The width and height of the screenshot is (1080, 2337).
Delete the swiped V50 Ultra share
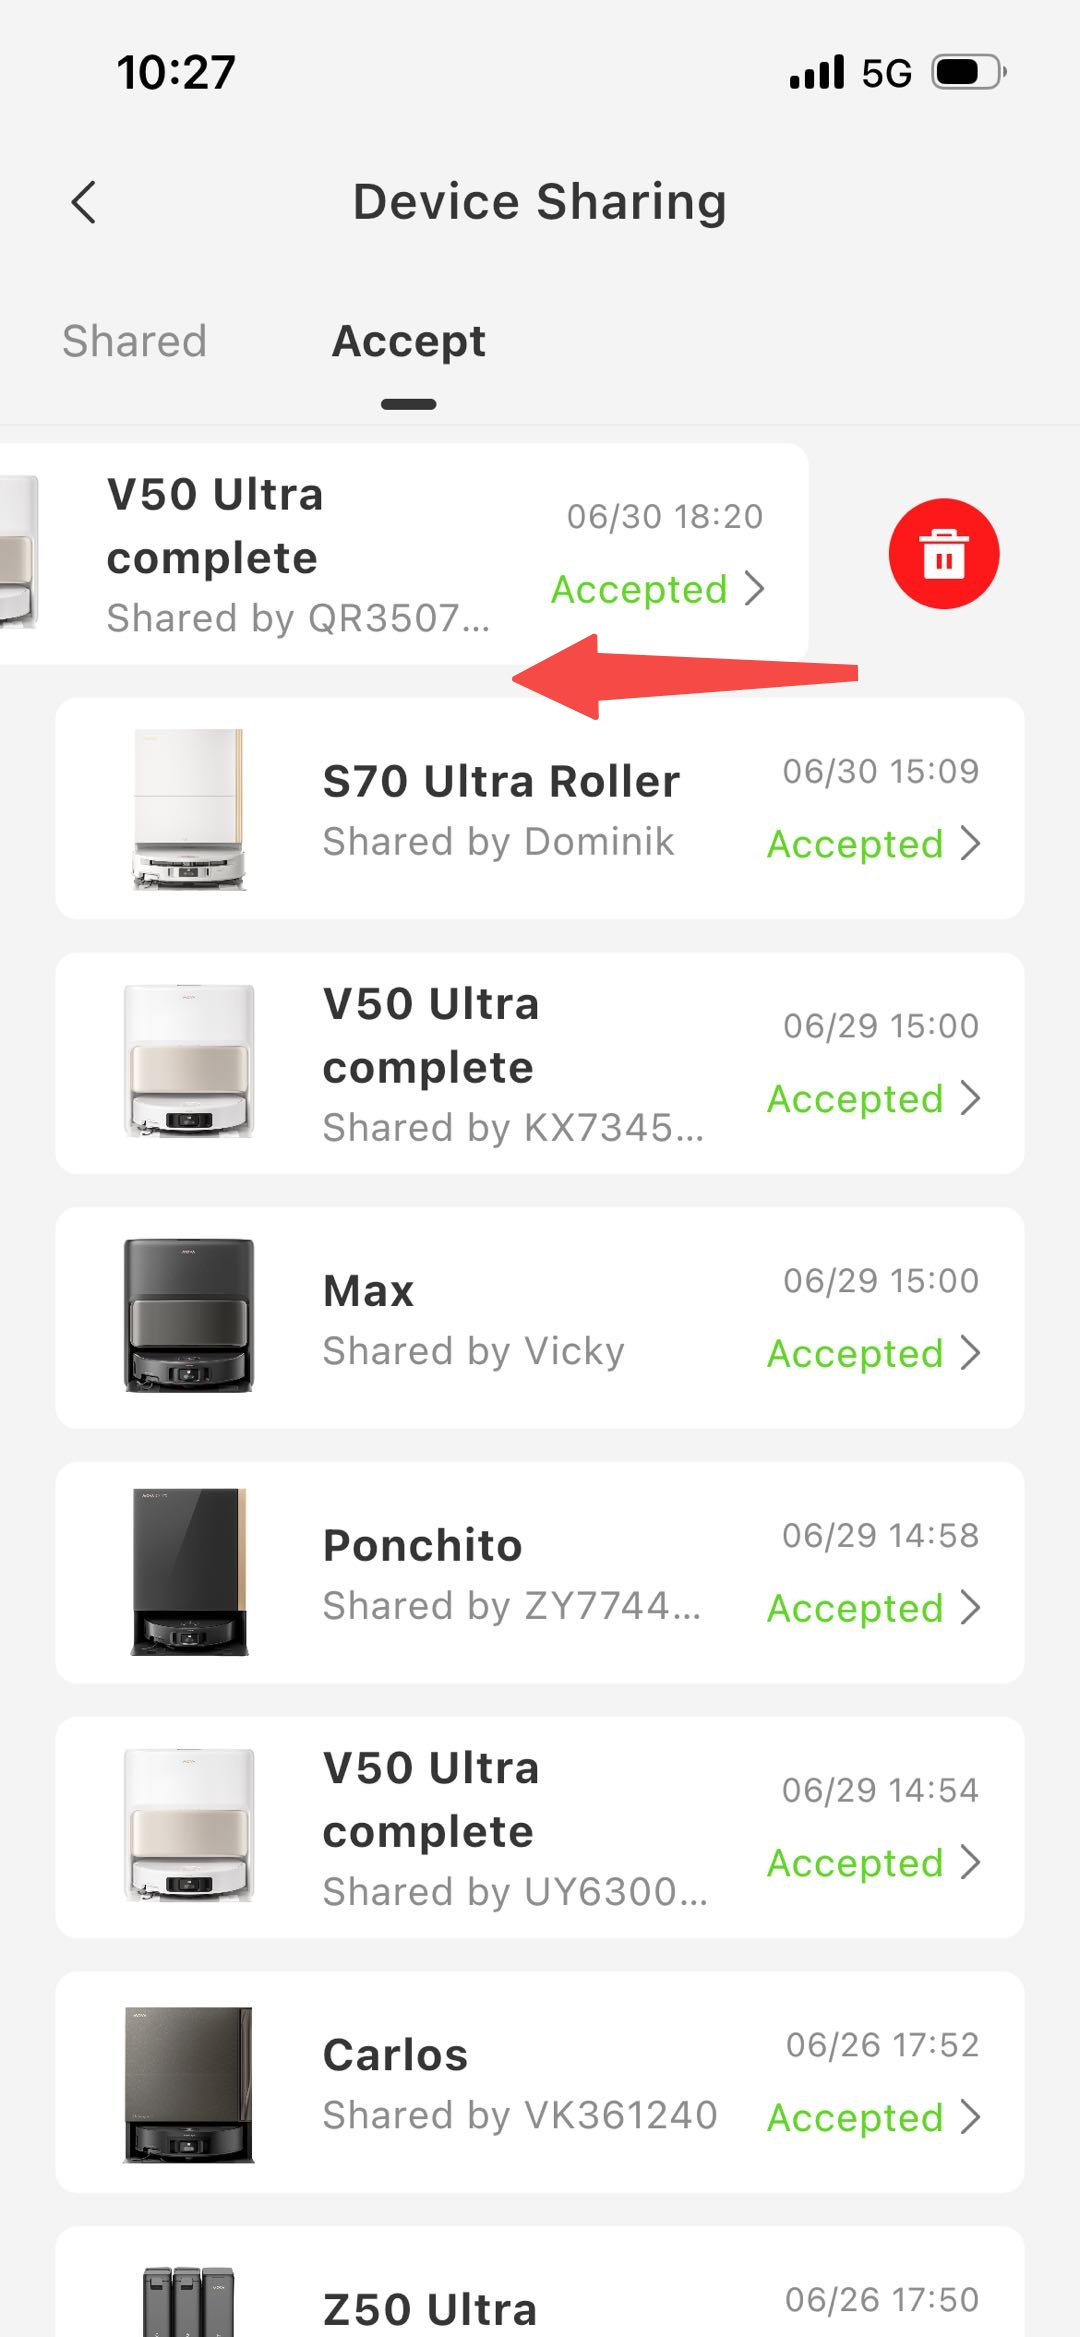(x=943, y=553)
